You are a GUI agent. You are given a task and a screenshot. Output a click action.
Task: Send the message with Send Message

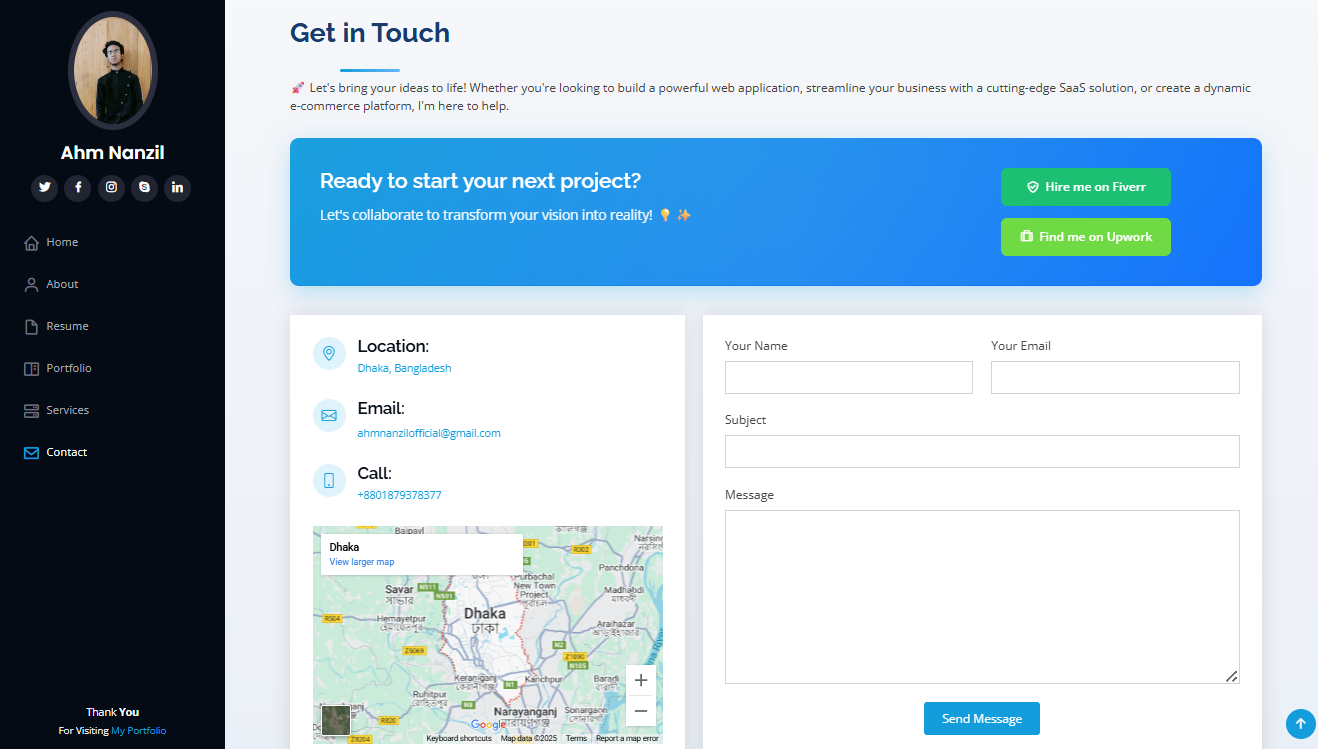tap(981, 718)
